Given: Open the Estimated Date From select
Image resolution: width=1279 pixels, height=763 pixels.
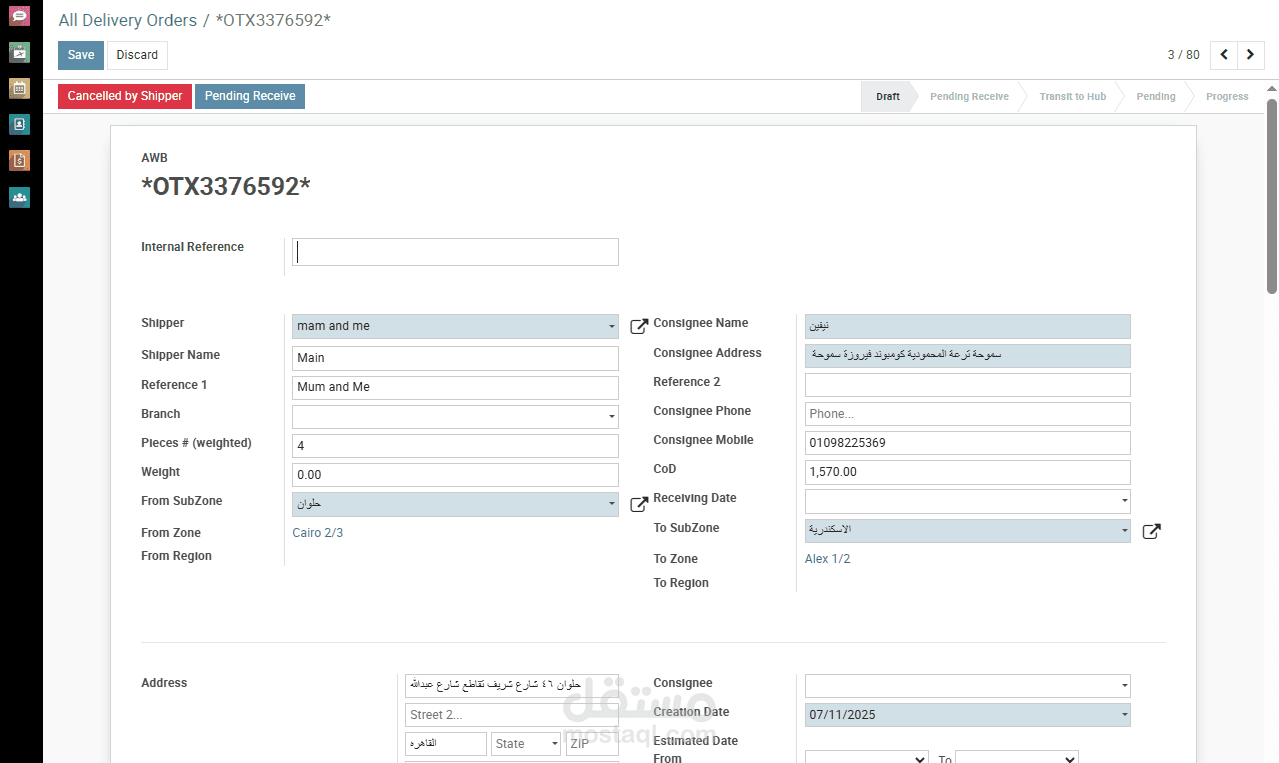Looking at the screenshot, I should tap(866, 759).
